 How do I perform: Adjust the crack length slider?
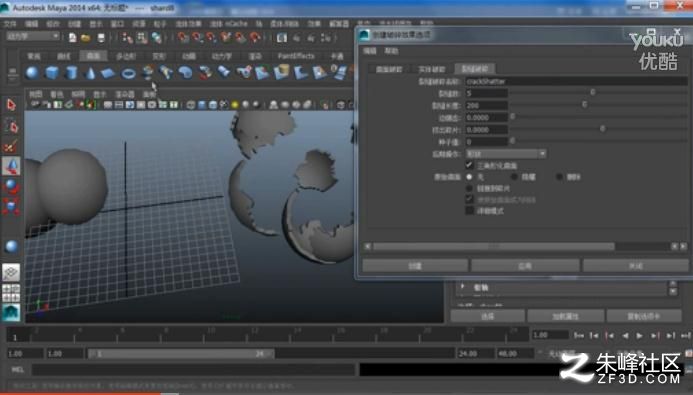click(x=598, y=105)
